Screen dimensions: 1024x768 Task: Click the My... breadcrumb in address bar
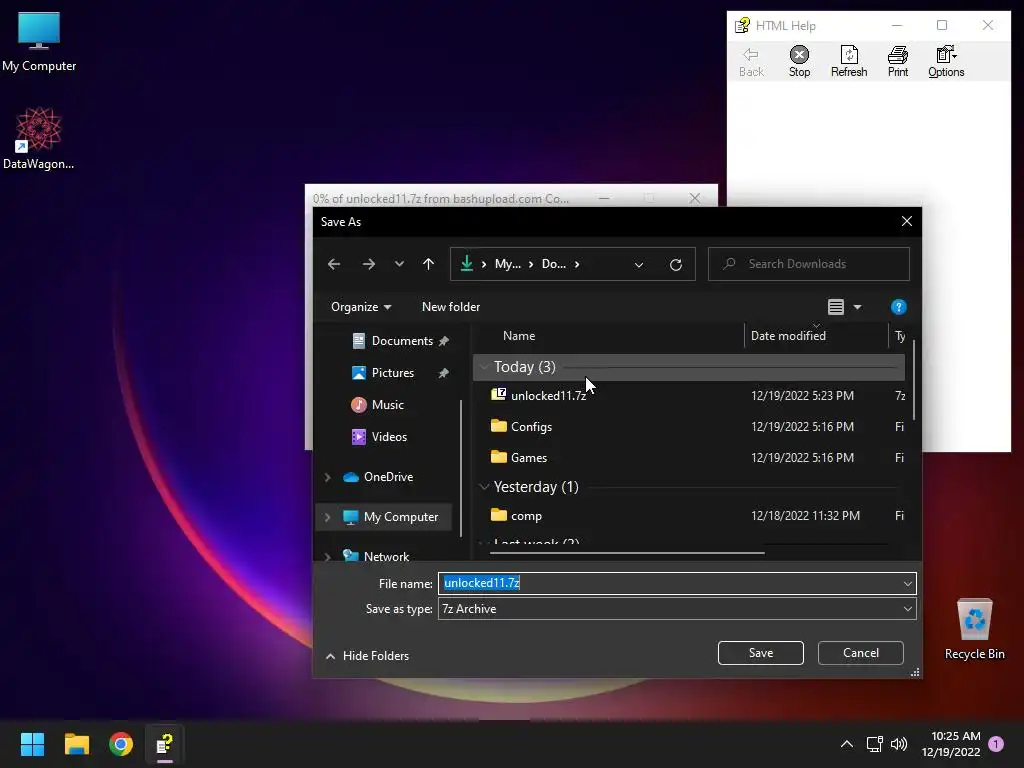(x=507, y=264)
